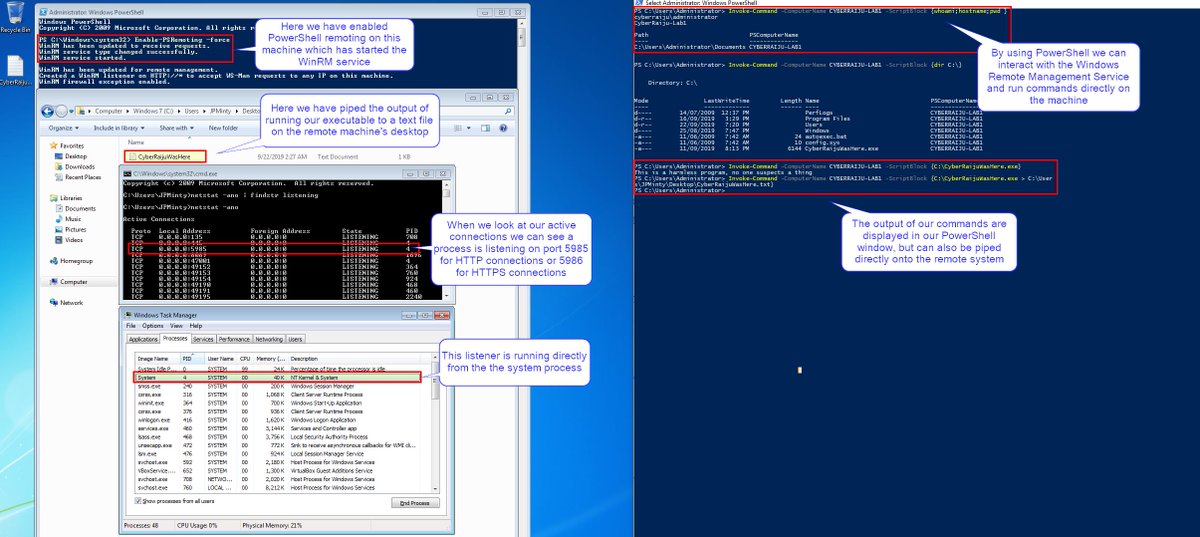This screenshot has height=537, width=1200.
Task: Select Homegroup in Explorer sidebar
Action: [72, 260]
